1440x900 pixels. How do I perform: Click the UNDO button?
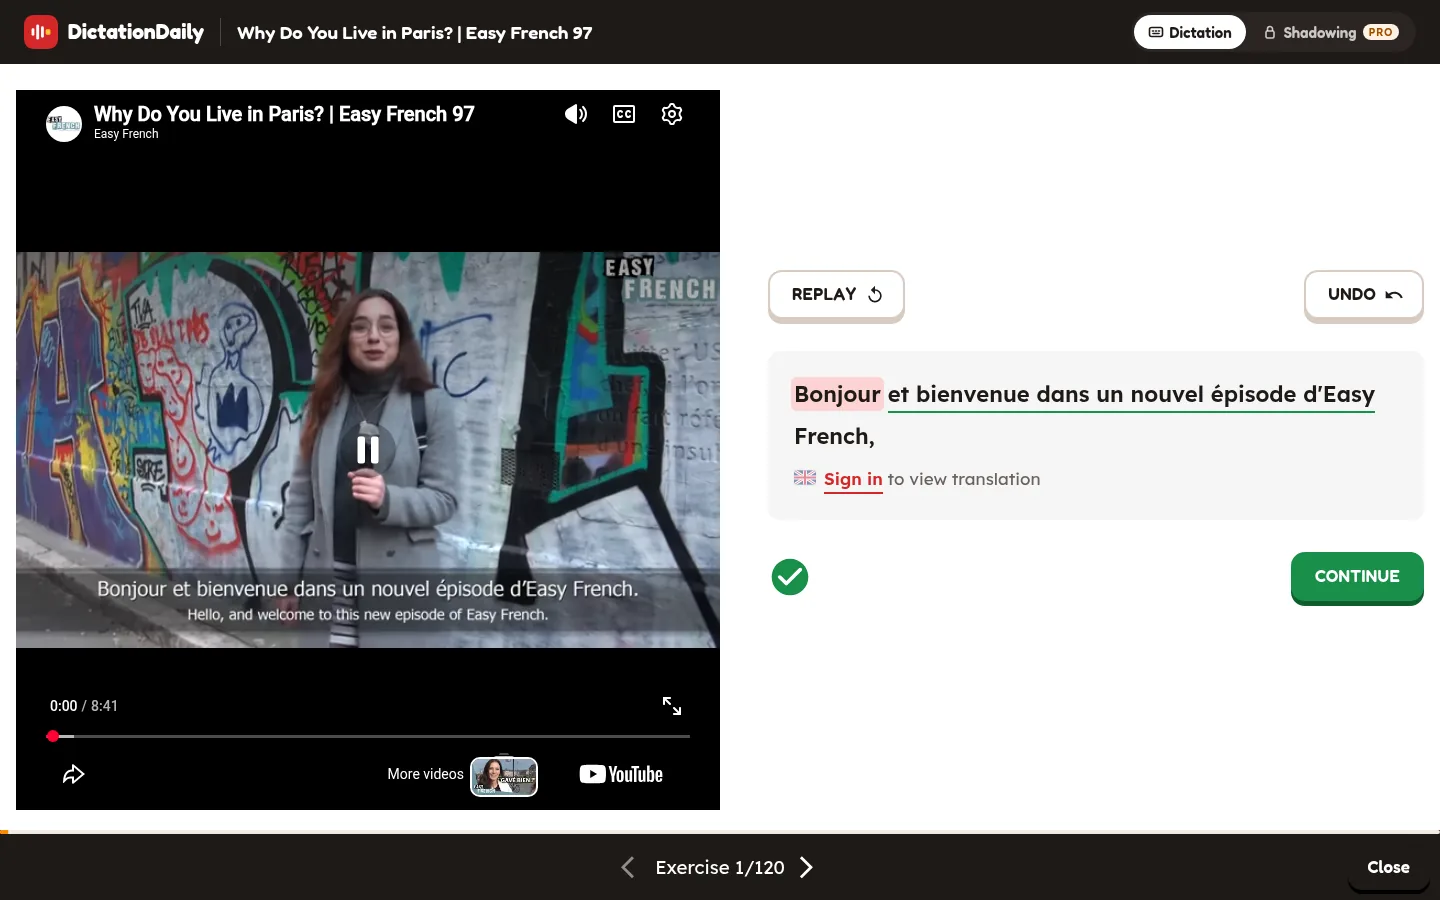coord(1364,295)
